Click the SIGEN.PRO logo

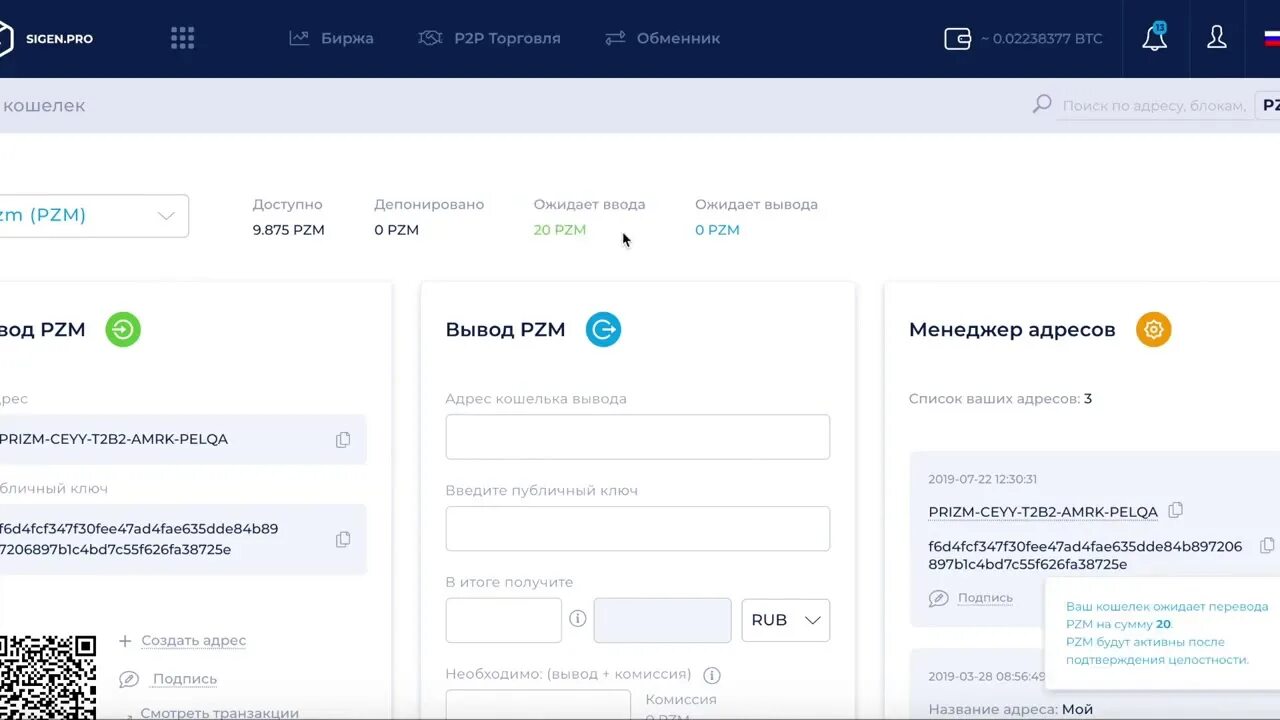tap(46, 38)
